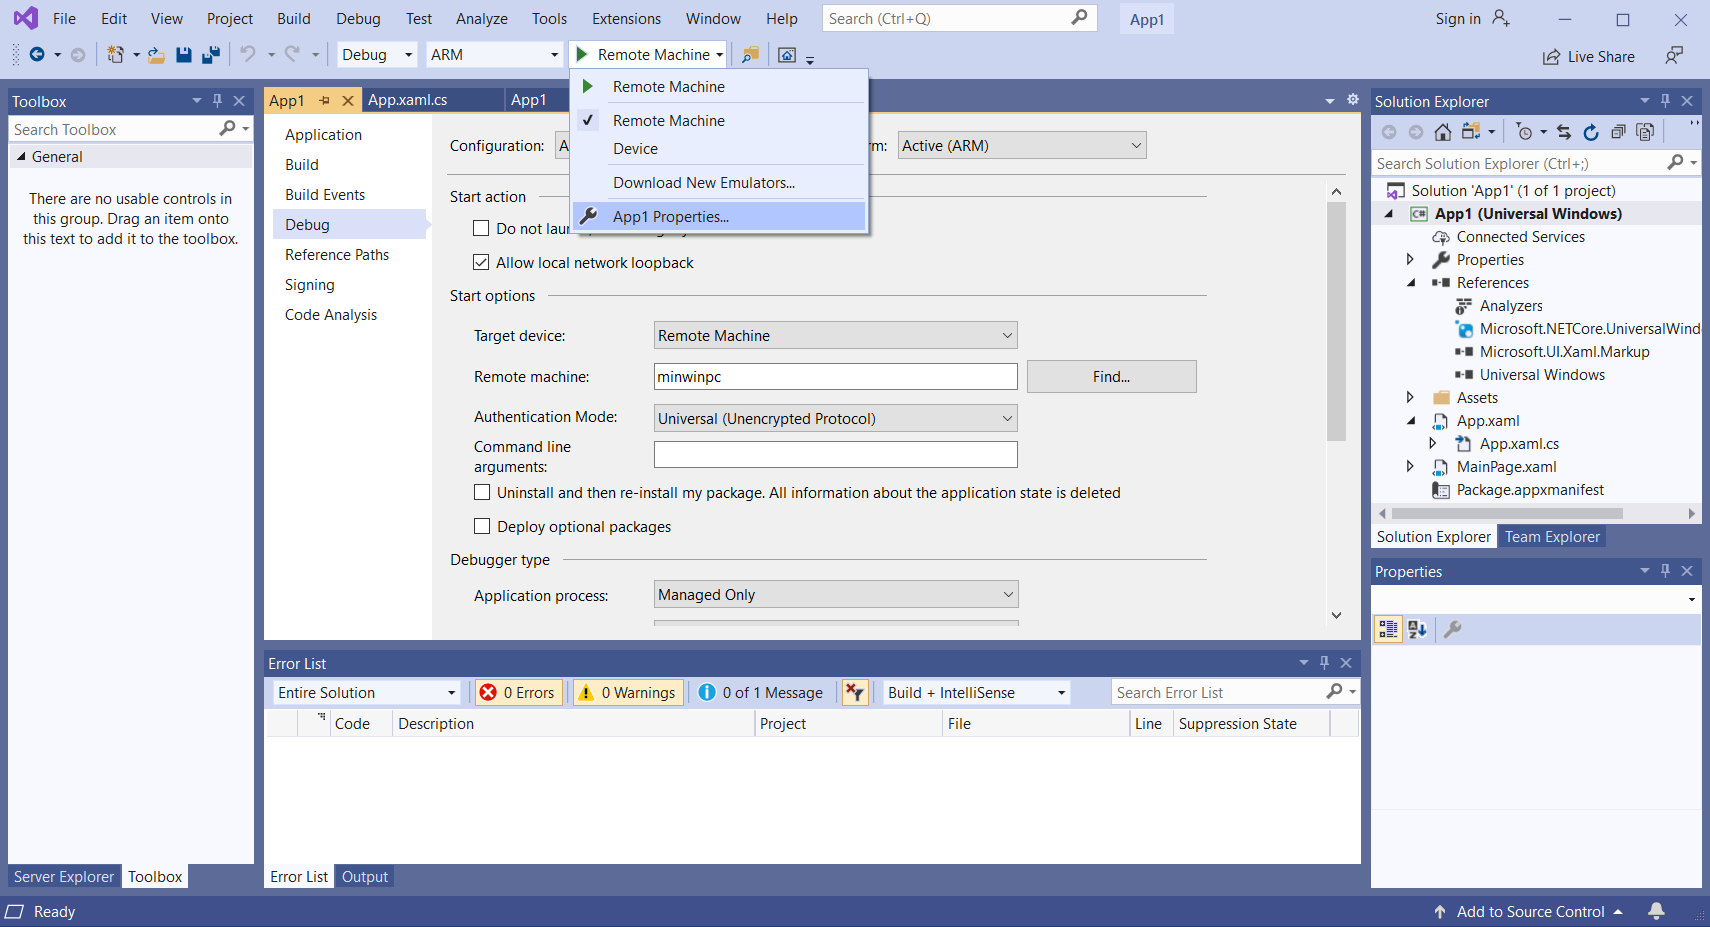Select App1 Properties... in the dropdown menu
Viewport: 1710px width, 927px height.
point(719,216)
